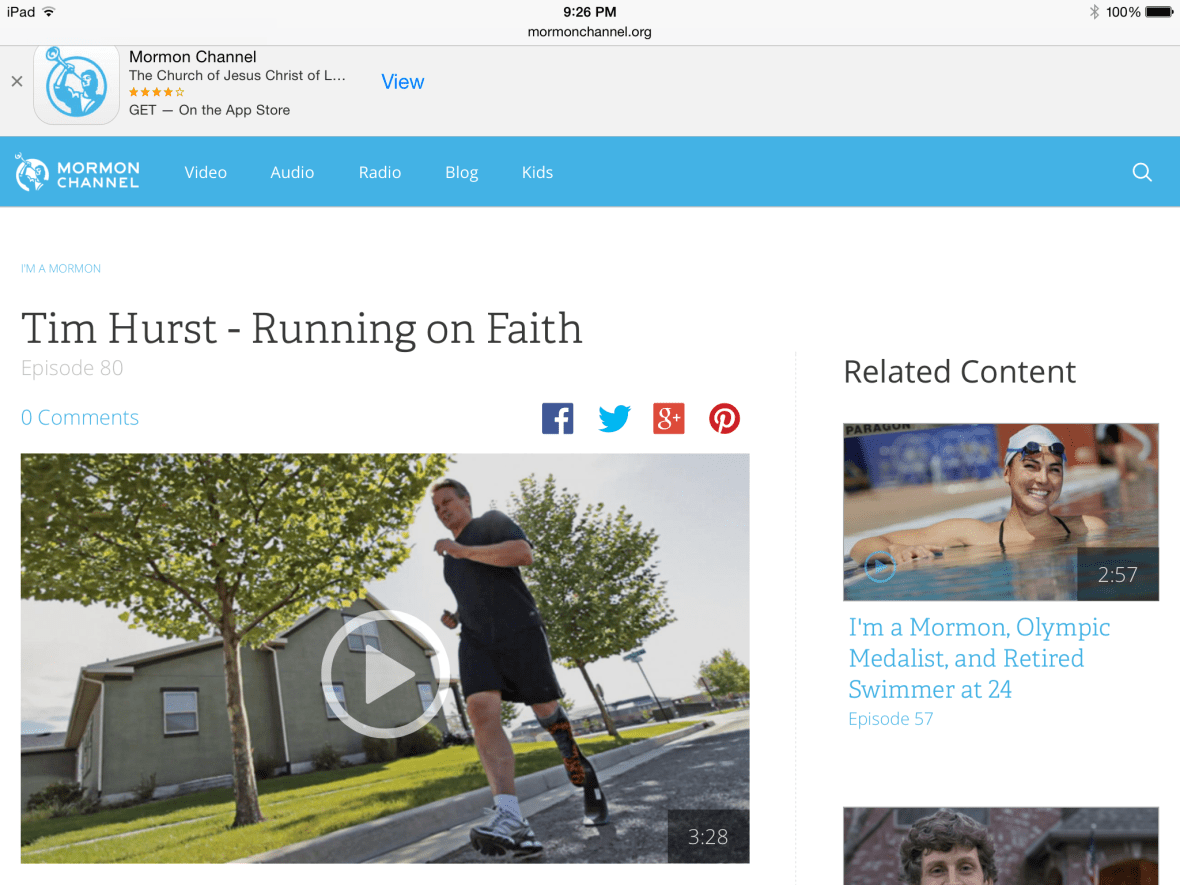Open the Audio menu
Viewport: 1180px width, 885px height.
click(292, 172)
